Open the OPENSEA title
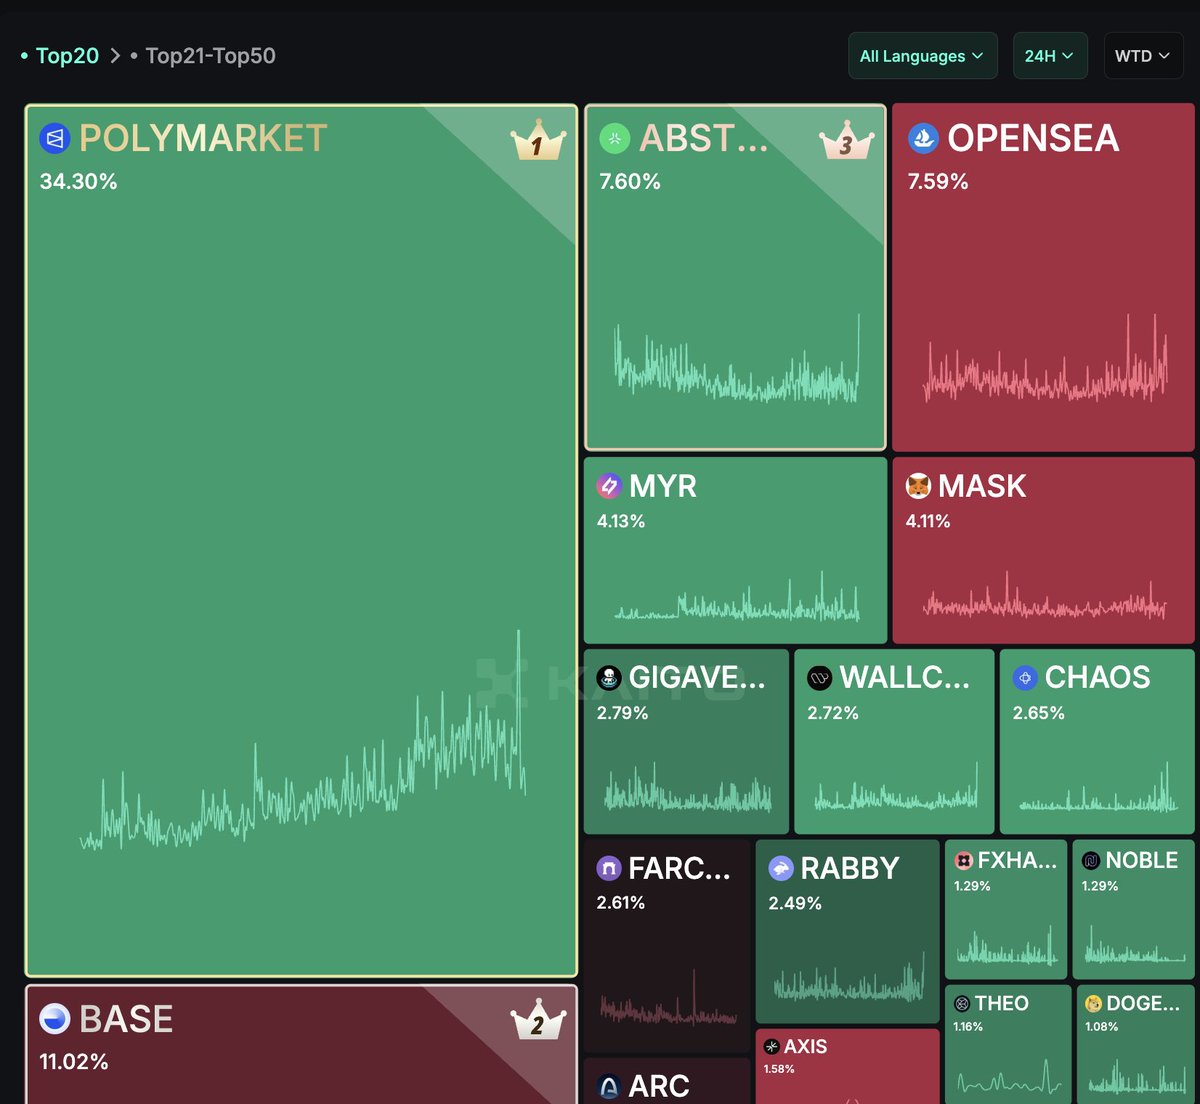 coord(1034,138)
